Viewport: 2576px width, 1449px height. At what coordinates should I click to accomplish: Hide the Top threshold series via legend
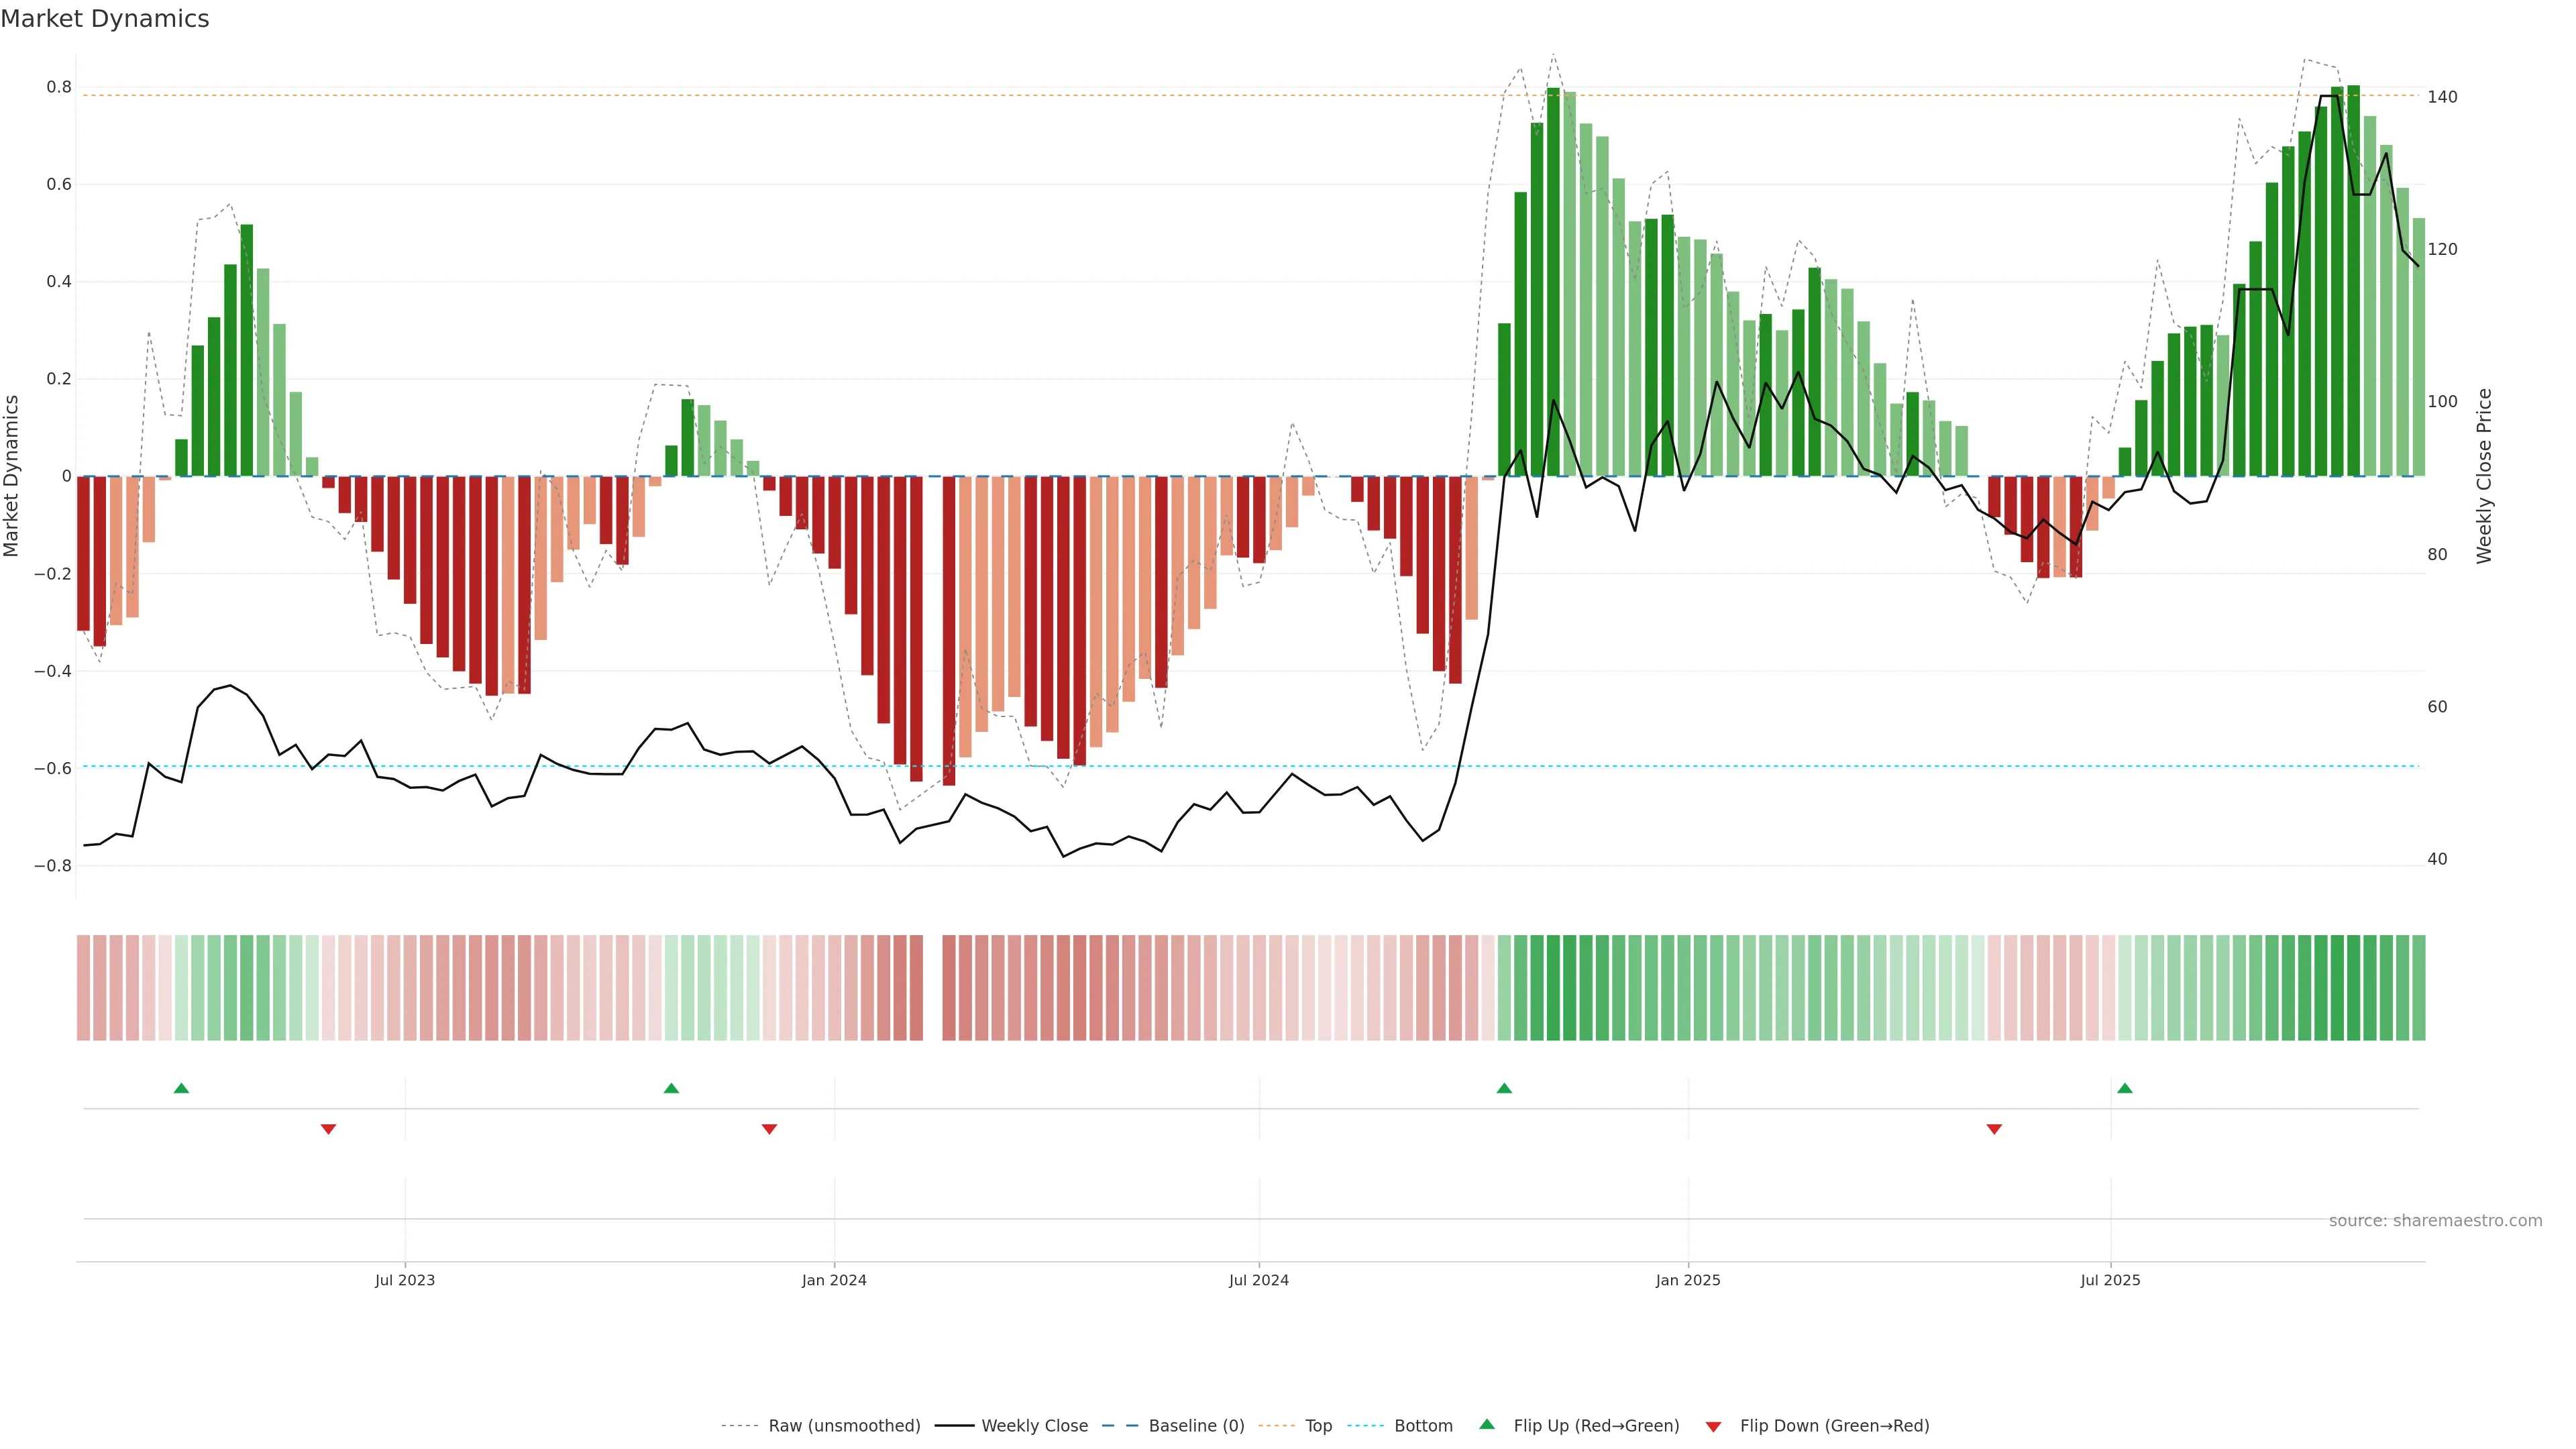click(1318, 1426)
